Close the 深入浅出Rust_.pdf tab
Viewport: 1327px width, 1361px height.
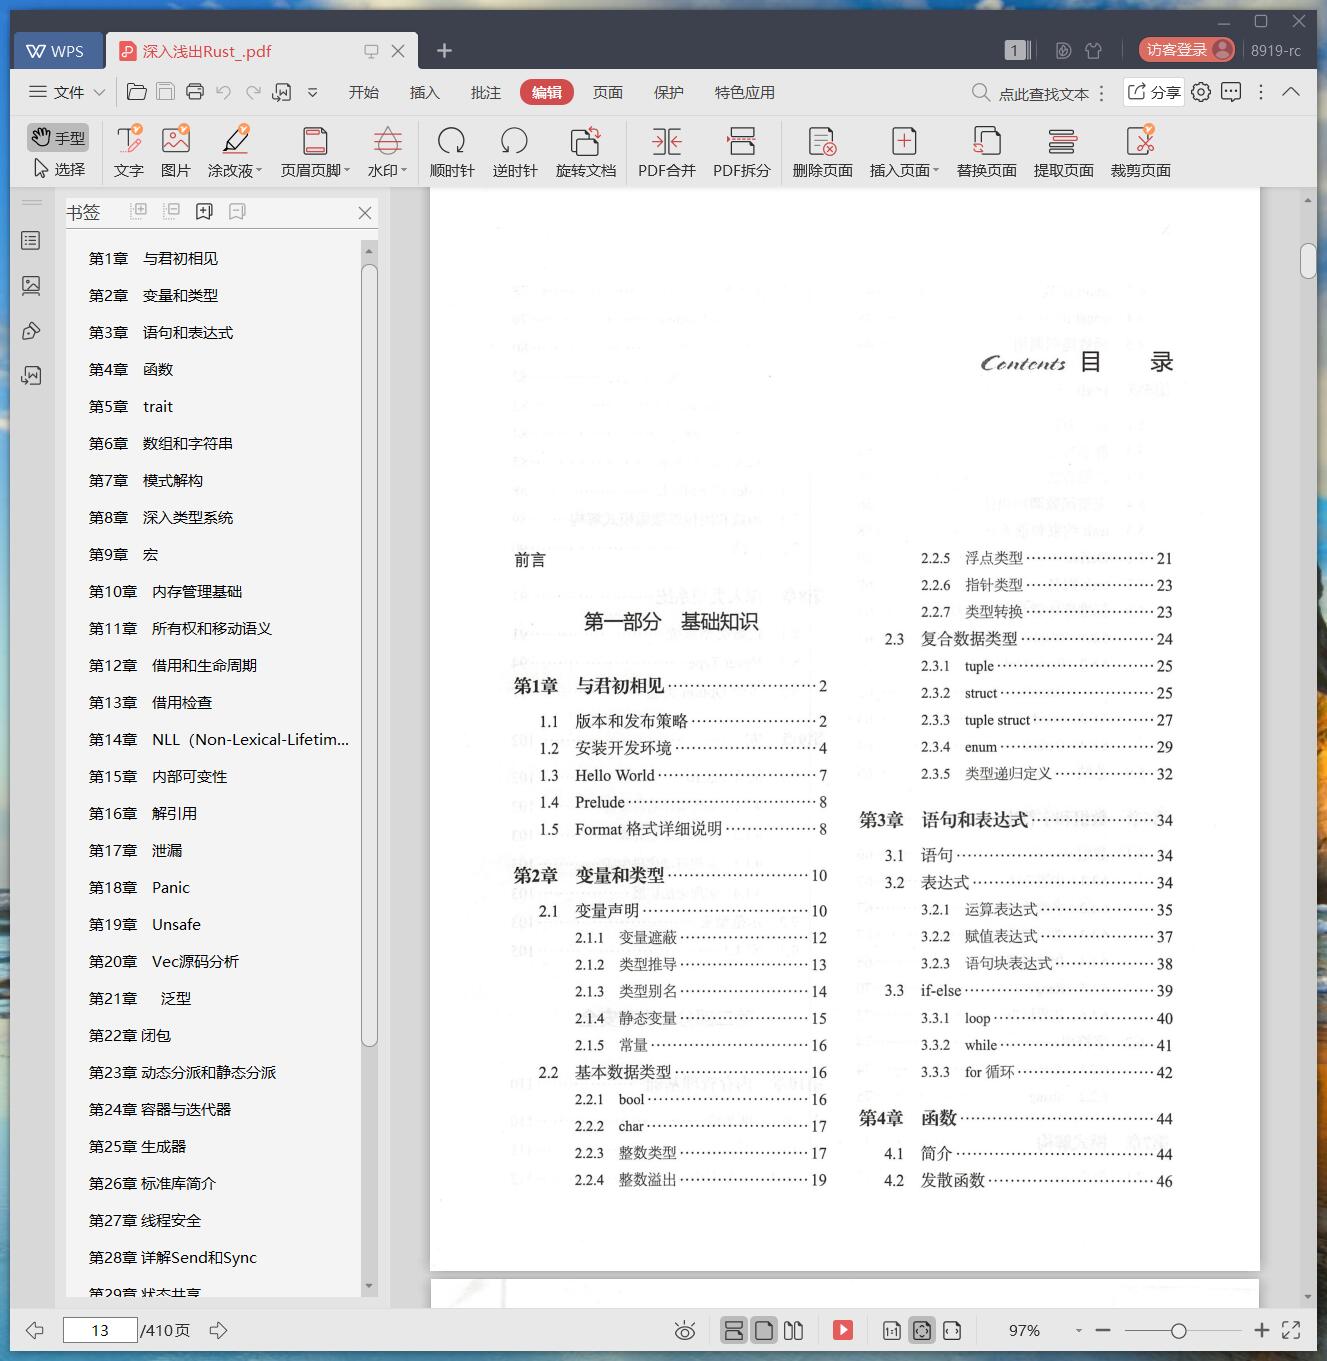coord(398,51)
